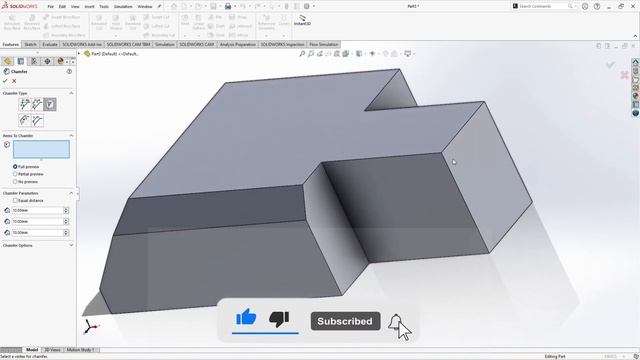
Task: Open the SOLIDWORKS Help question mark icon
Action: click(597, 6)
